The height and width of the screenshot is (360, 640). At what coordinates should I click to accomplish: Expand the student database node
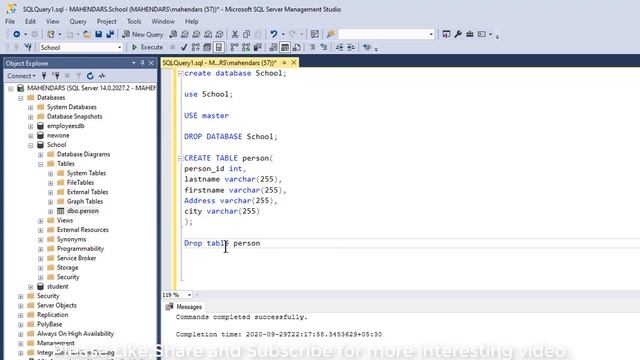(31, 287)
